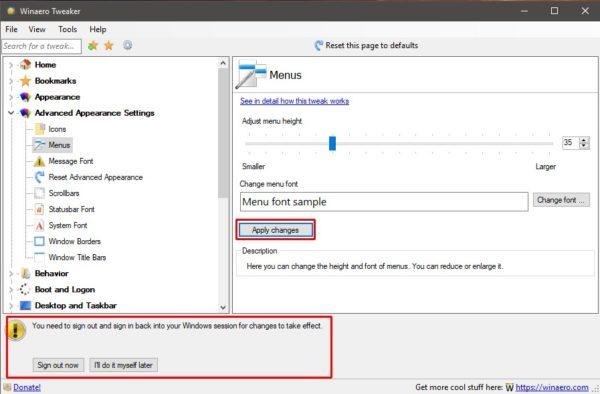This screenshot has height=394, width=600.
Task: Click the Behavior item icon
Action: click(x=25, y=274)
